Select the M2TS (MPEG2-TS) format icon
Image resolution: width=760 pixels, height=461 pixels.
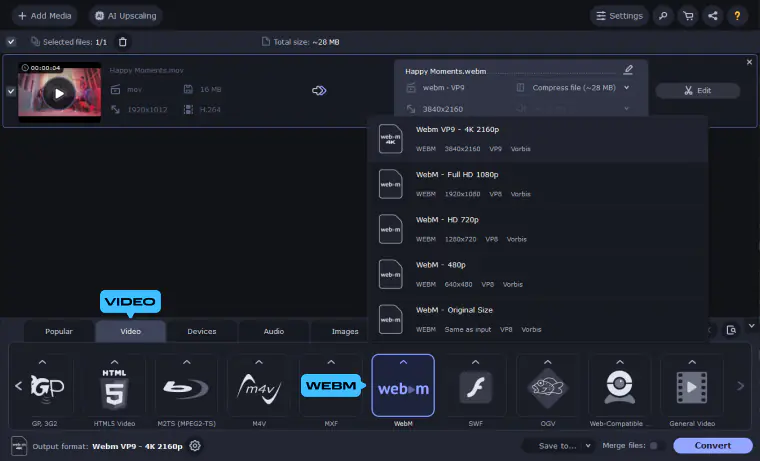187,391
